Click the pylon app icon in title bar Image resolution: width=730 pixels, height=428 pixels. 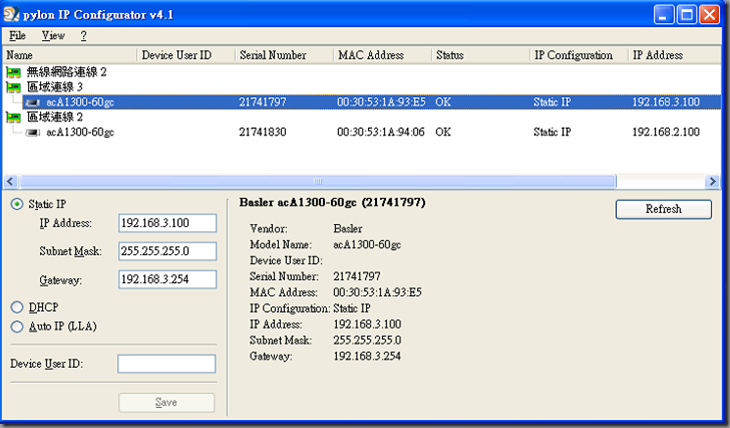[x=11, y=14]
